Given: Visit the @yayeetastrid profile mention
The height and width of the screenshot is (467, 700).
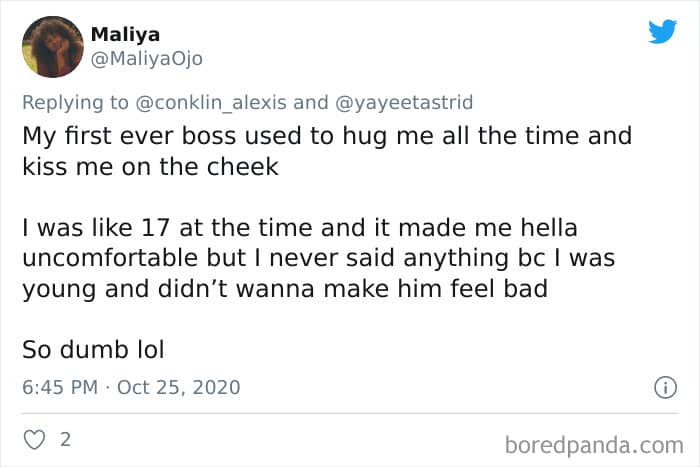Looking at the screenshot, I should point(401,101).
